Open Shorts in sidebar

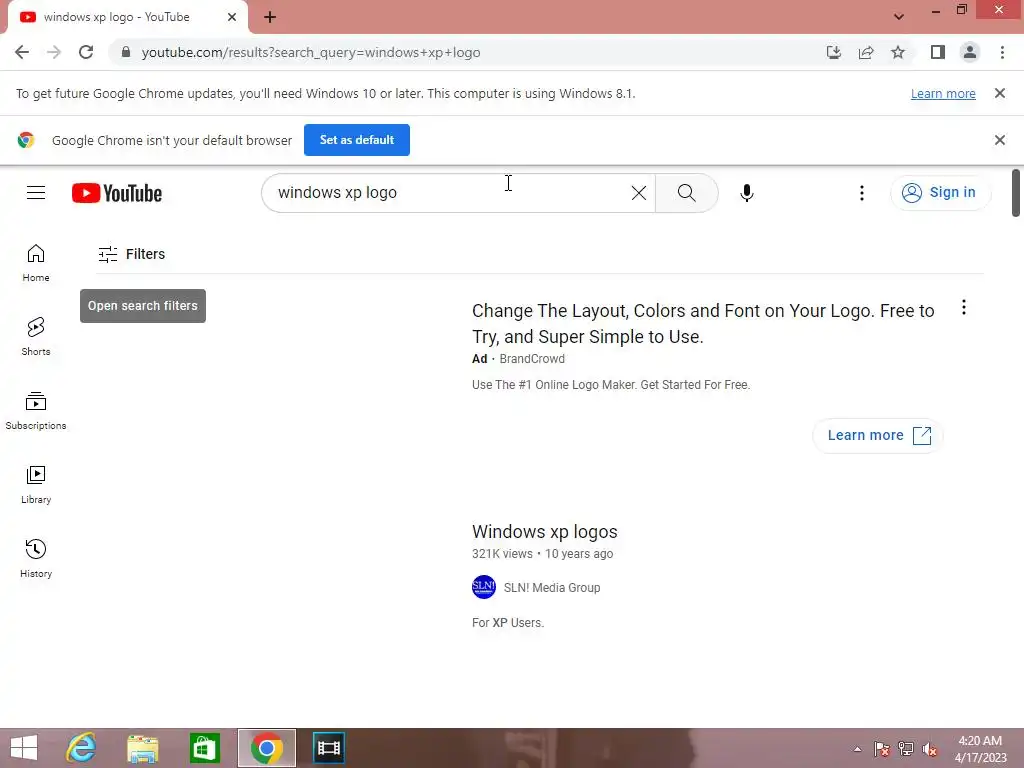coord(36,336)
